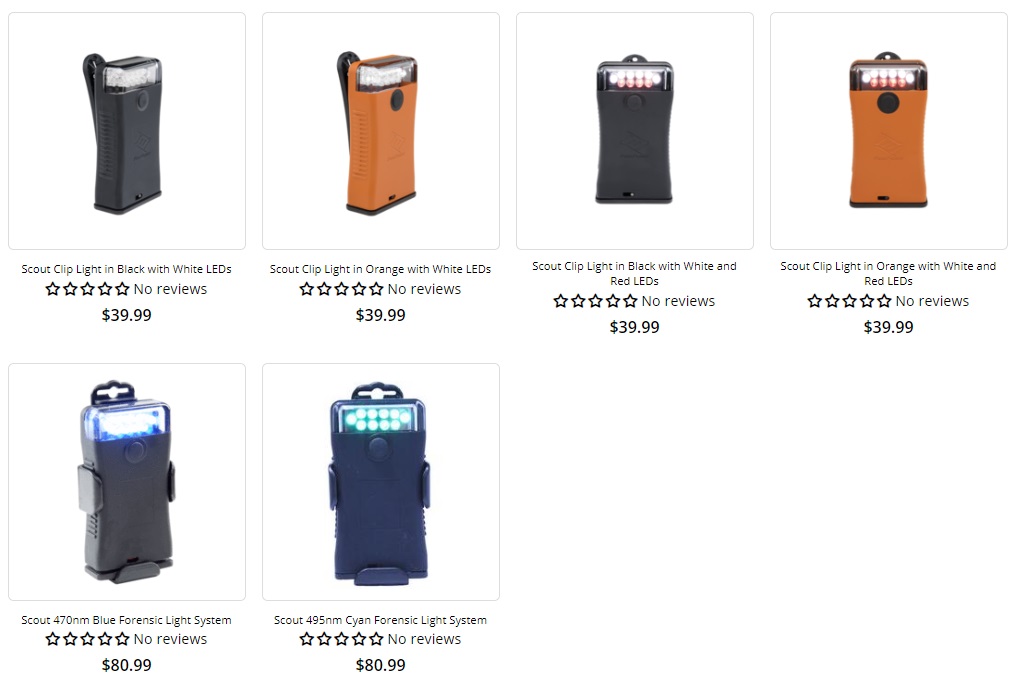This screenshot has height=679, width=1019.
Task: Open the black Scout Clip Light white LEDs image
Action: point(127,131)
